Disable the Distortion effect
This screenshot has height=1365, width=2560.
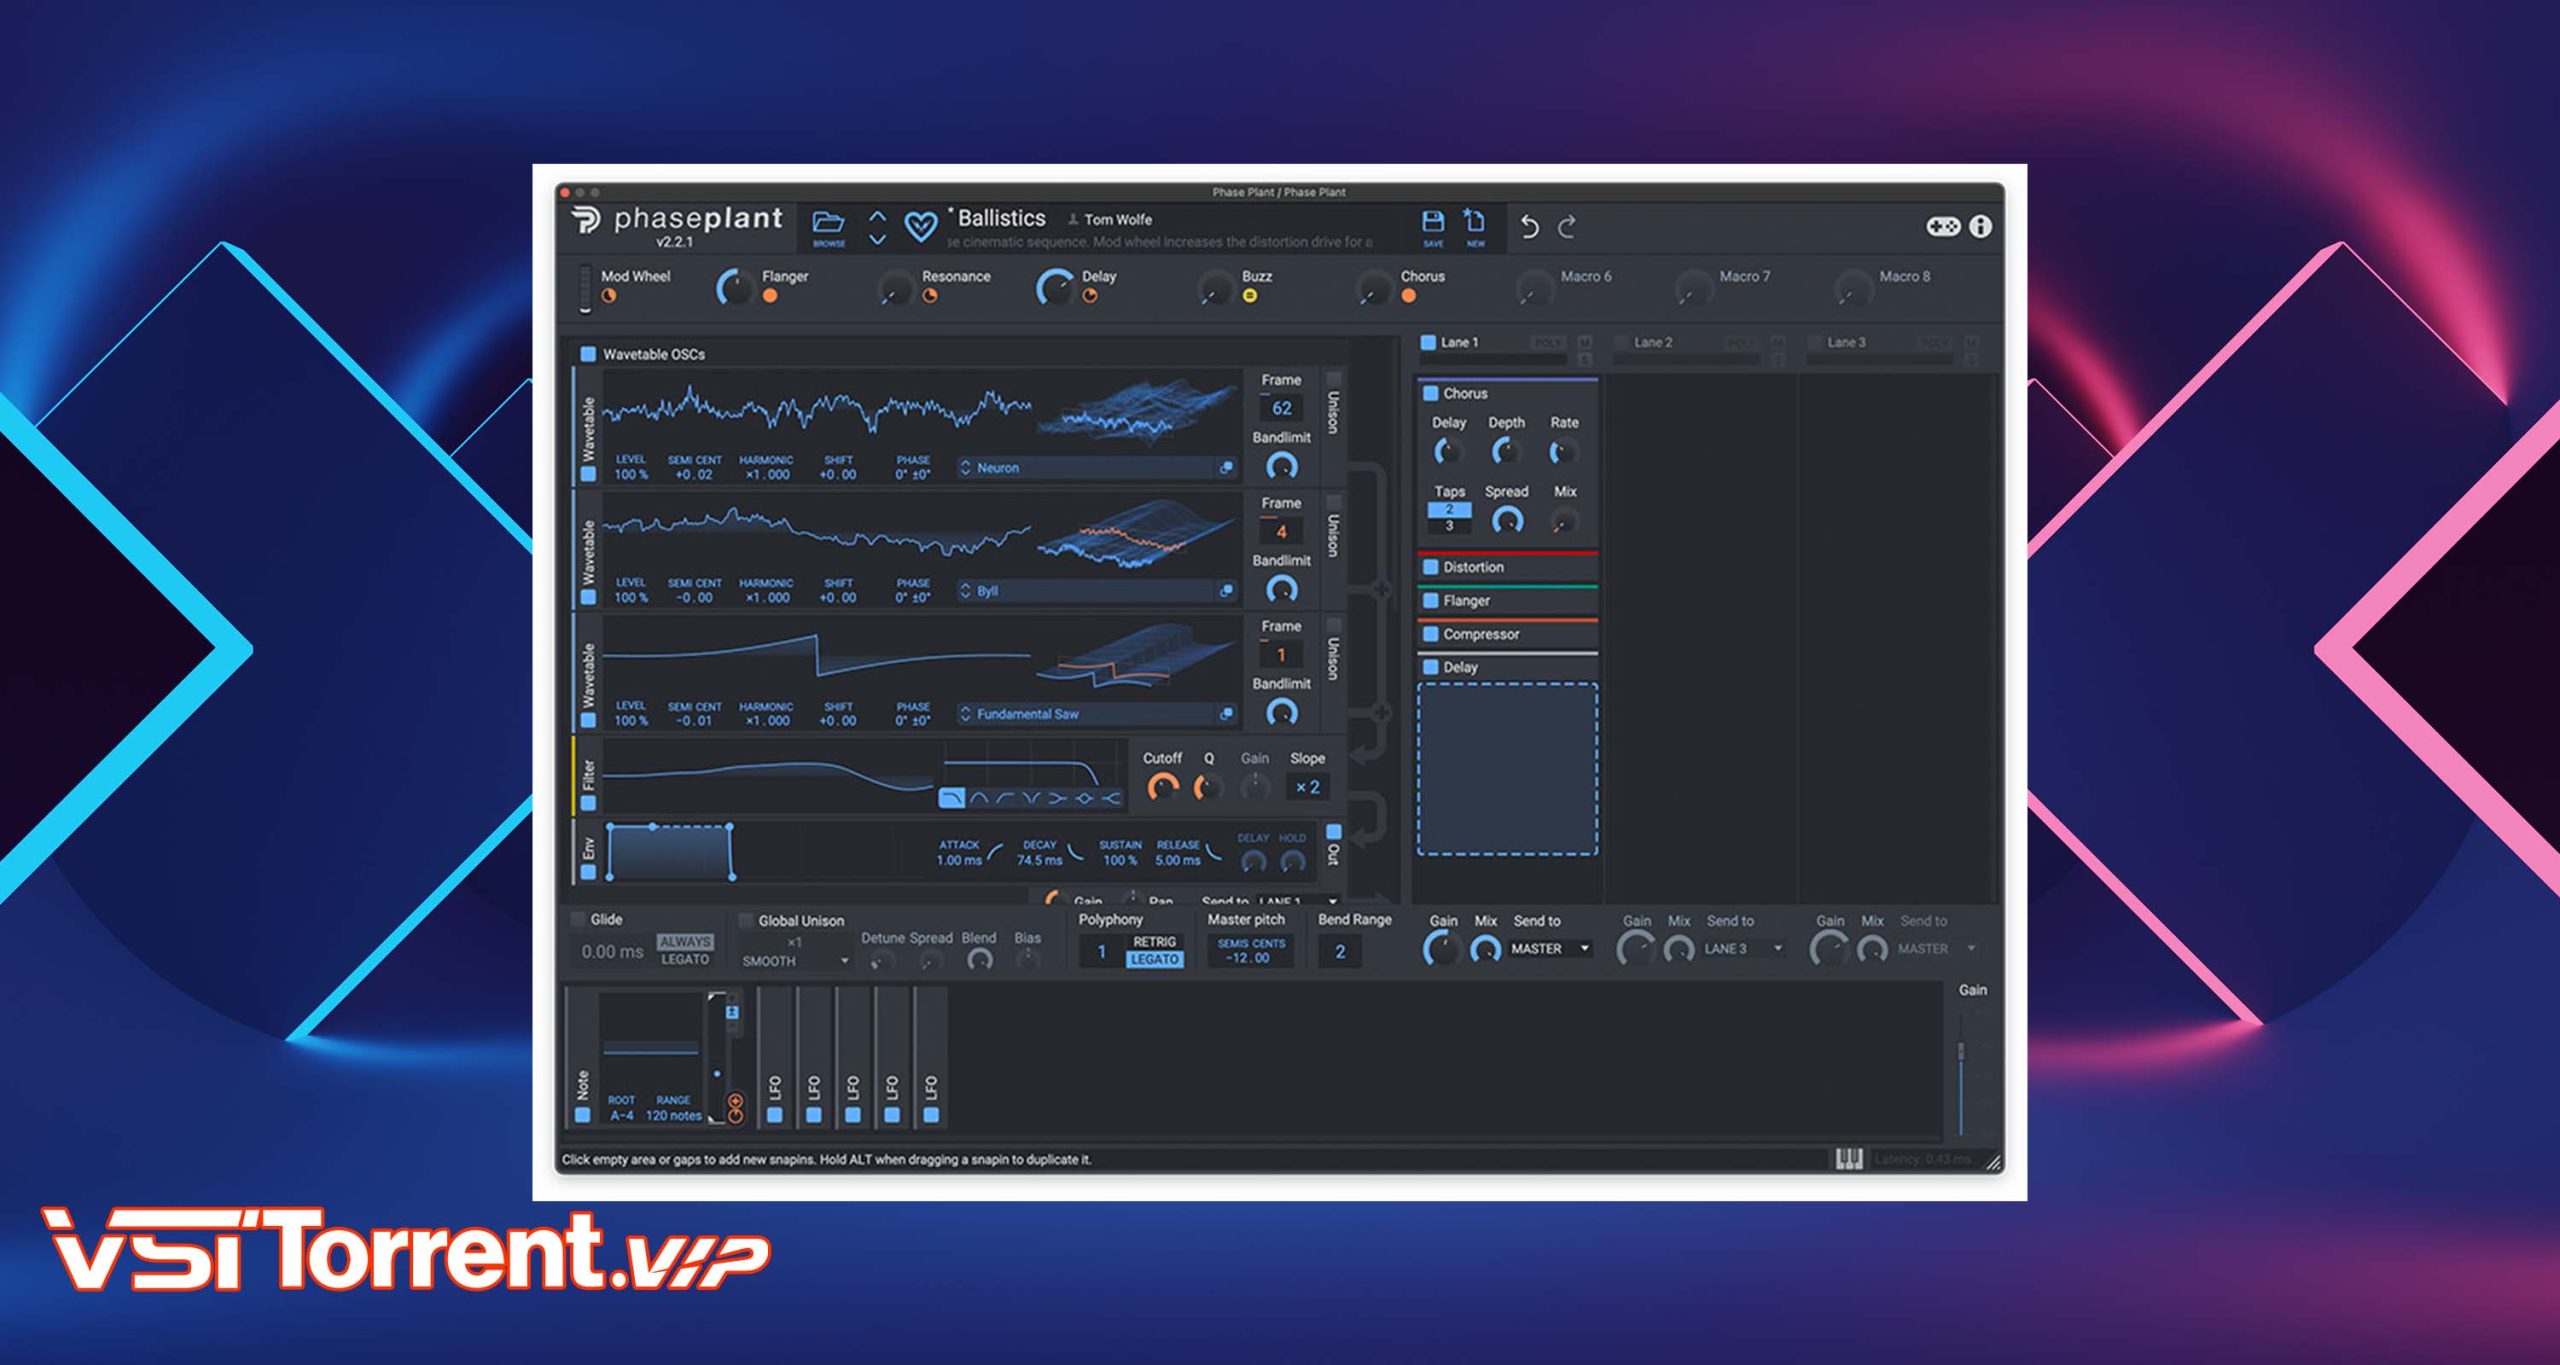[x=1431, y=567]
